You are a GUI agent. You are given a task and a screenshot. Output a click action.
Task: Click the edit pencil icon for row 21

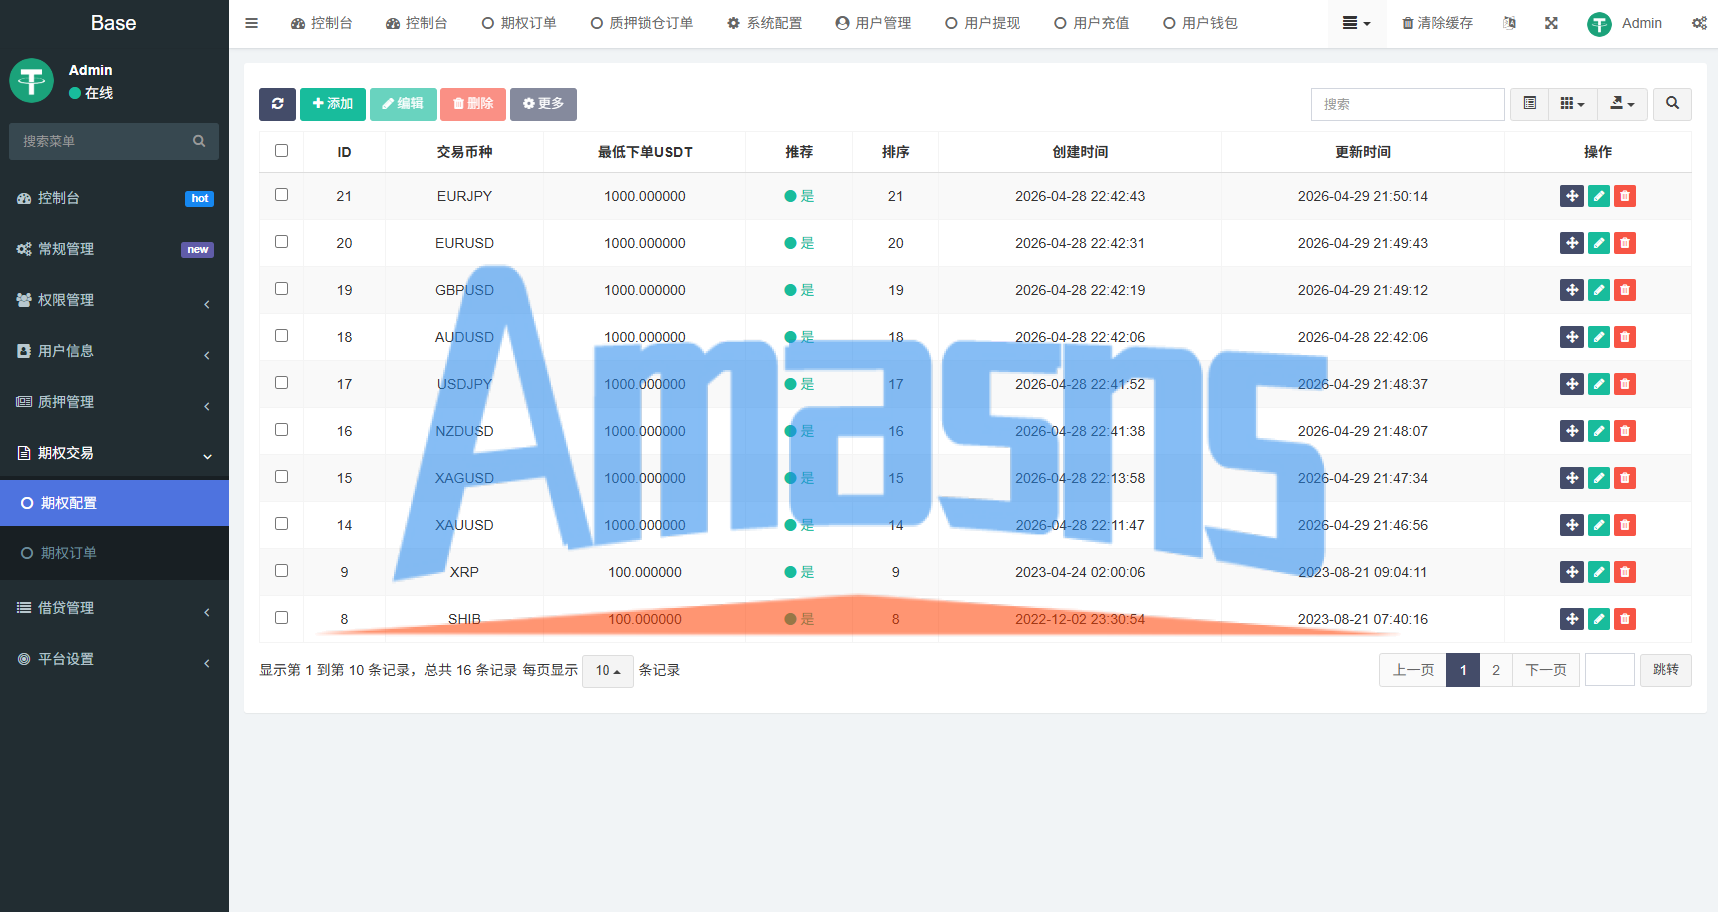pyautogui.click(x=1599, y=196)
